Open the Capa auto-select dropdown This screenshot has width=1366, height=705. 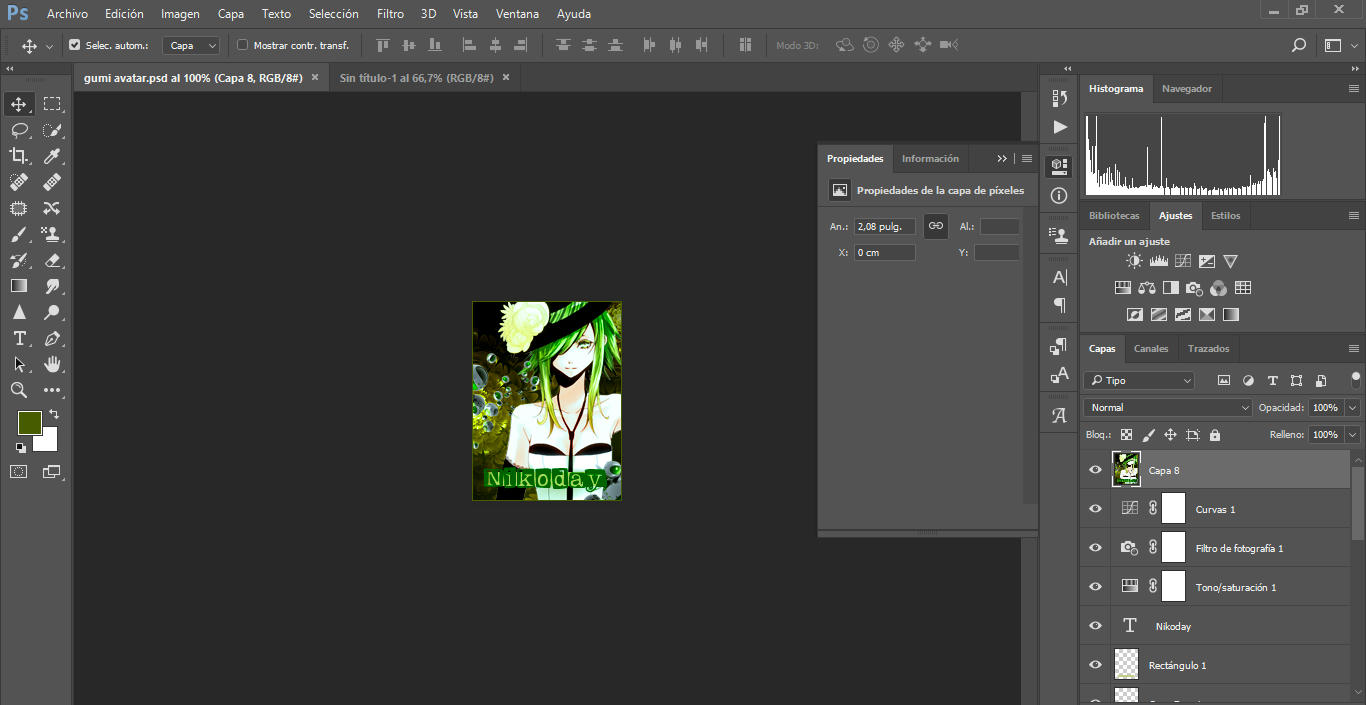(x=191, y=45)
